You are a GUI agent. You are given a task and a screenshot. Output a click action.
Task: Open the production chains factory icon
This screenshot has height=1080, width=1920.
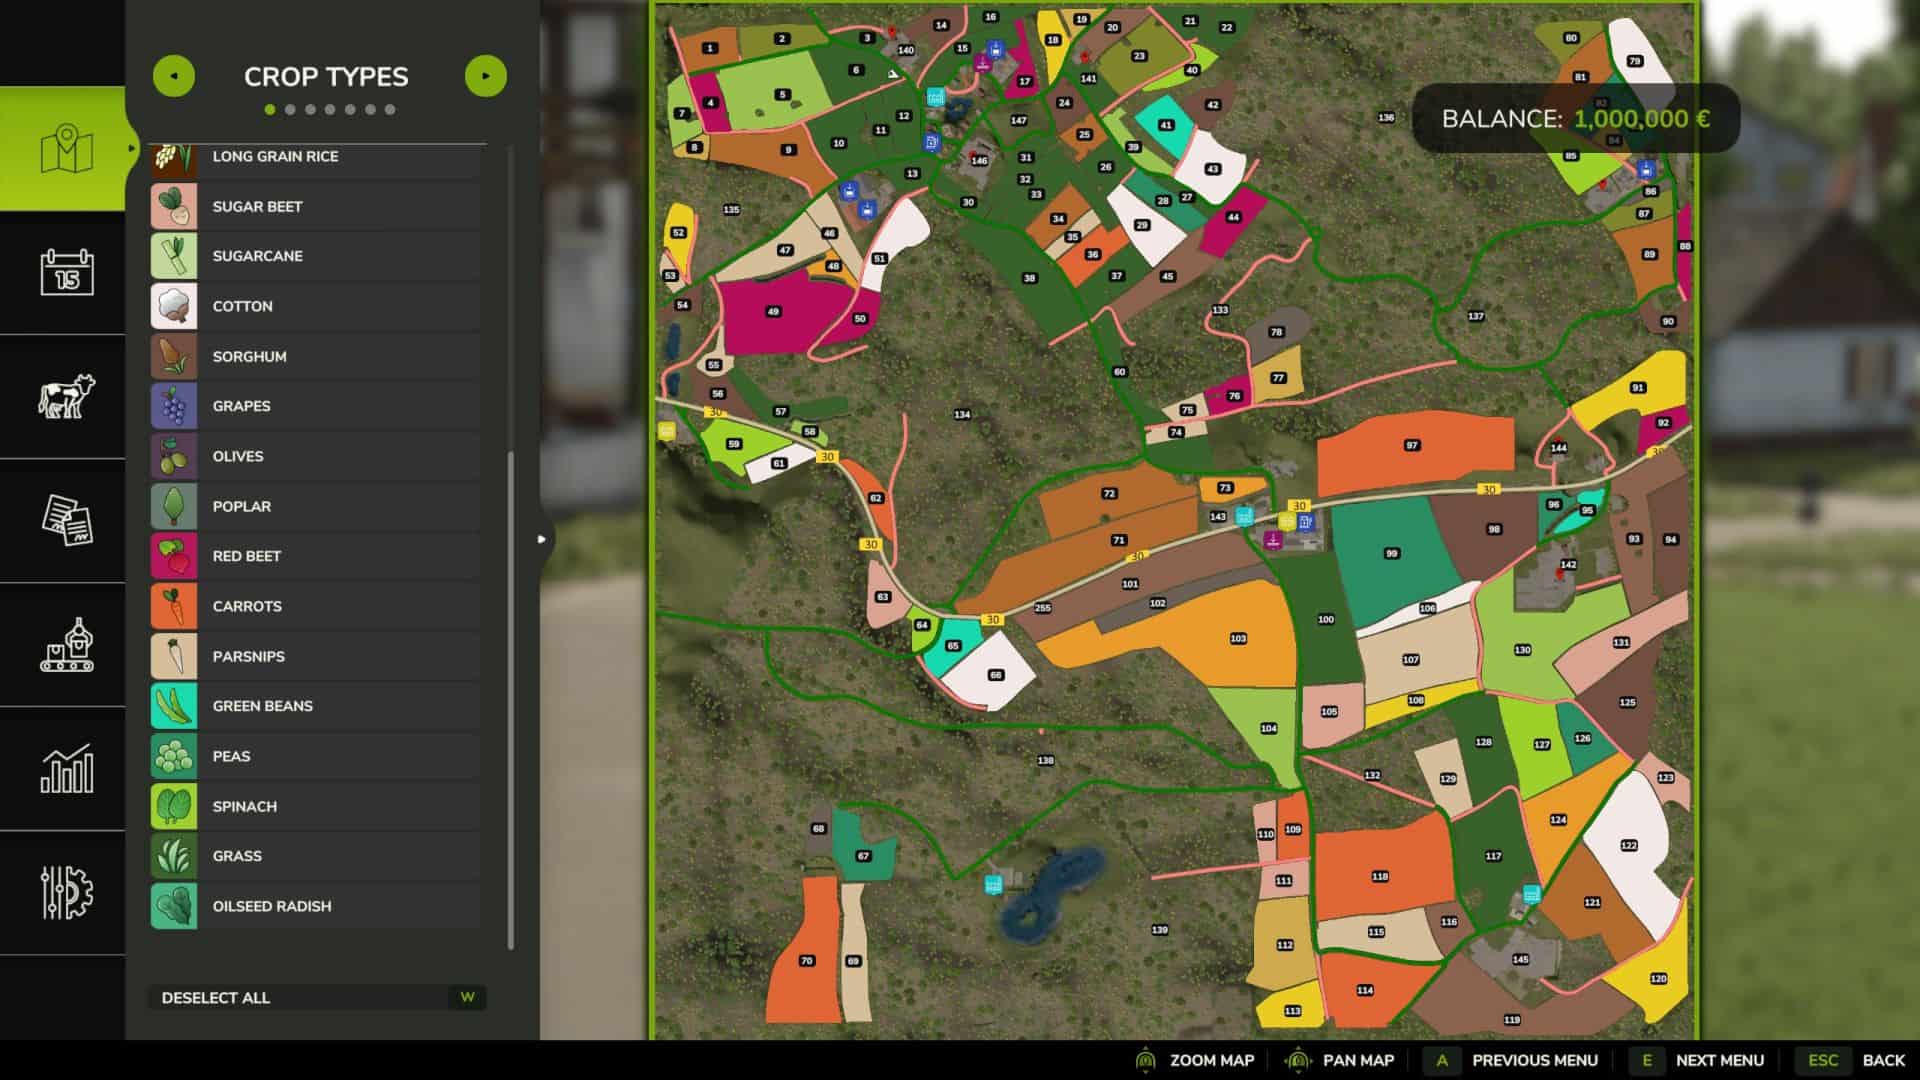66,644
